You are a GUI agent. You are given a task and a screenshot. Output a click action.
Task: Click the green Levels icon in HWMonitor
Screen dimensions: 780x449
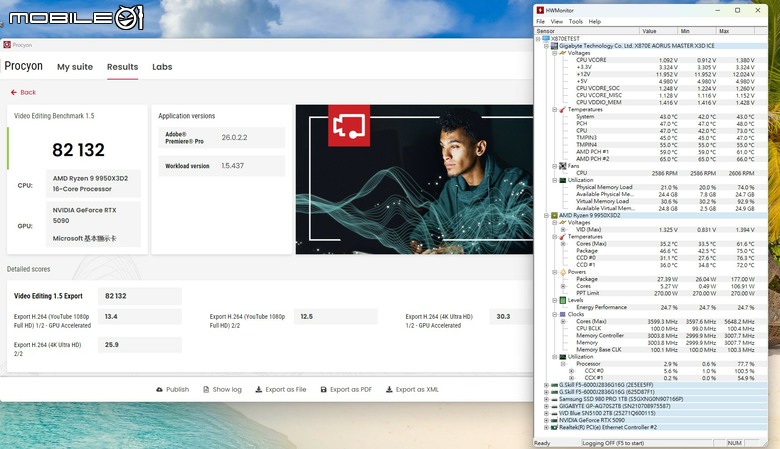pyautogui.click(x=563, y=300)
